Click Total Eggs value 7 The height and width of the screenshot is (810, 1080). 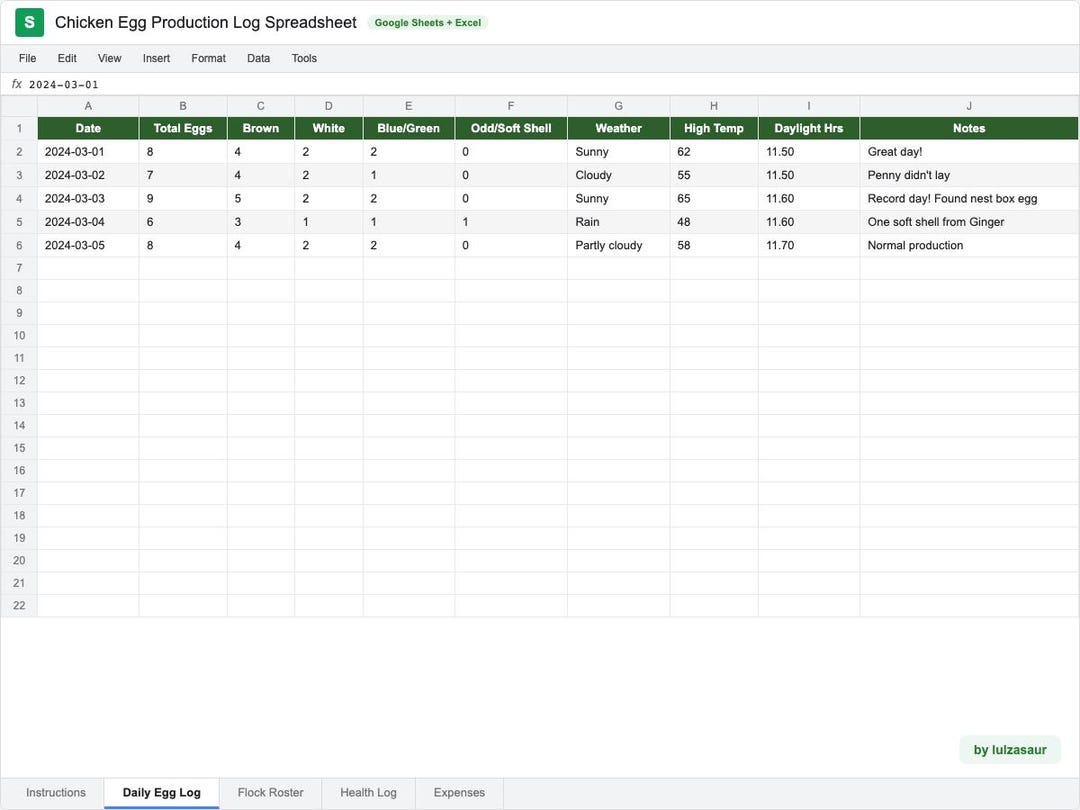(183, 175)
